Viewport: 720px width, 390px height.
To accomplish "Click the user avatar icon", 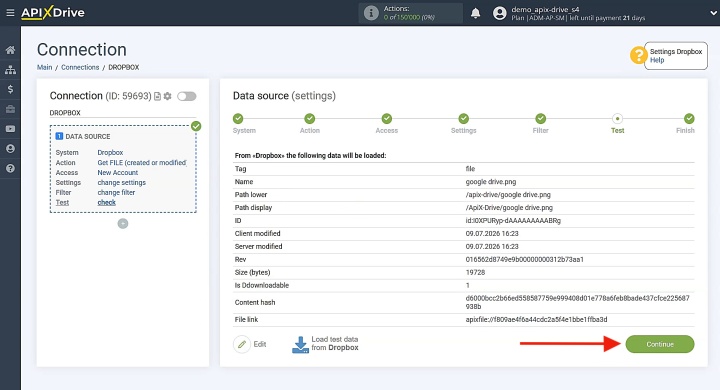I will pos(500,13).
